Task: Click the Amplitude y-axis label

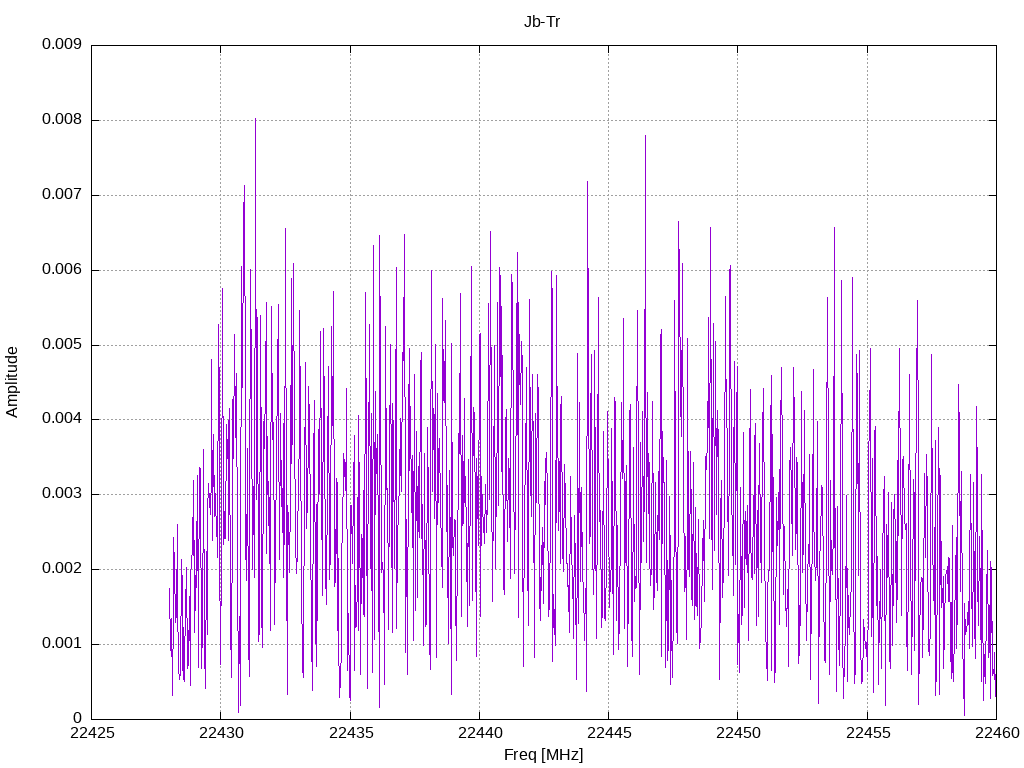Action: tap(12, 382)
